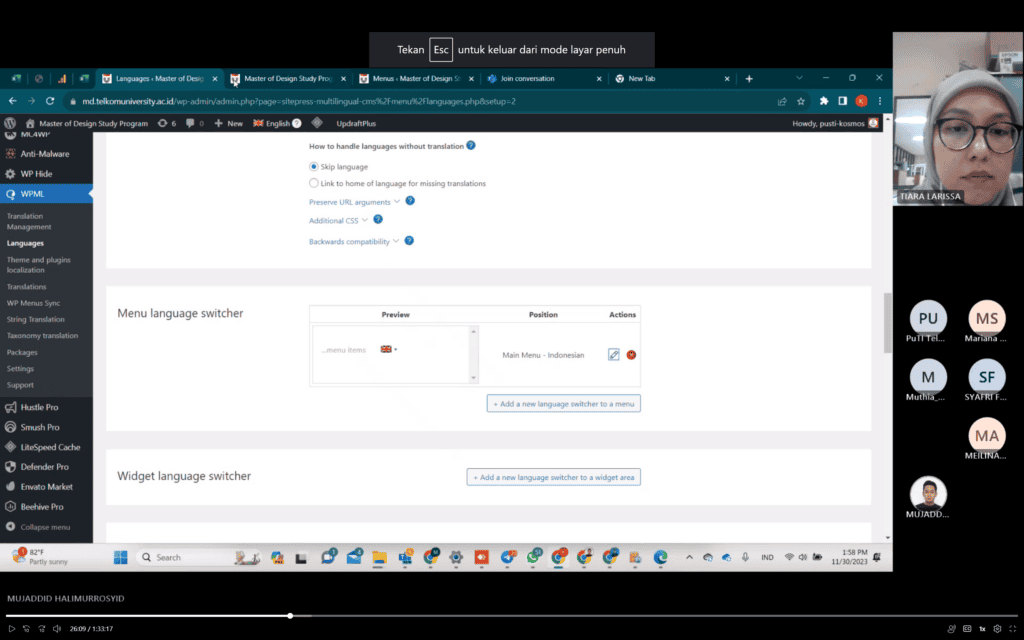Expand Backwards compatibility section

tap(353, 242)
